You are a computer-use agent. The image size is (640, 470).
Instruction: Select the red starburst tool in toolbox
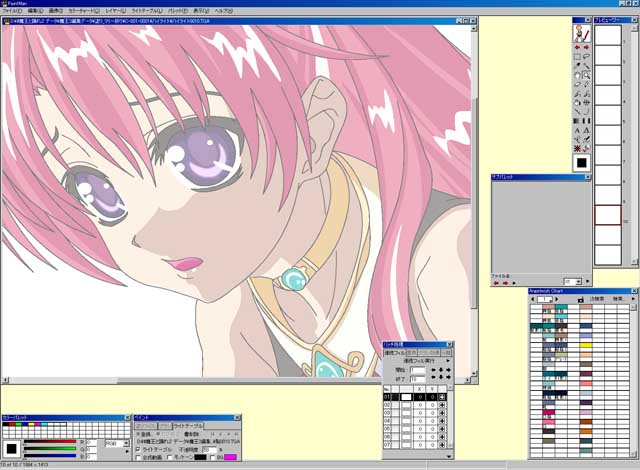tap(577, 149)
